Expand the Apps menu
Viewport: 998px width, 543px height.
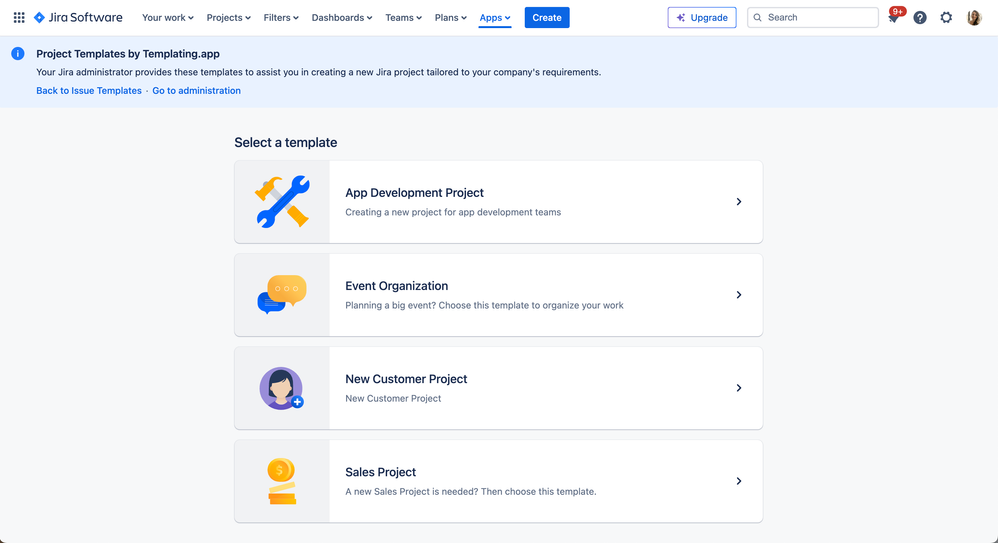[x=495, y=18]
